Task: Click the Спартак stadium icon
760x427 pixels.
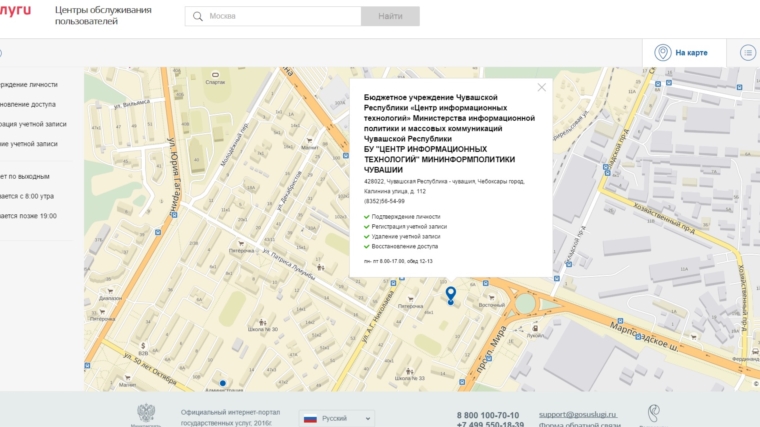Action: 215,75
